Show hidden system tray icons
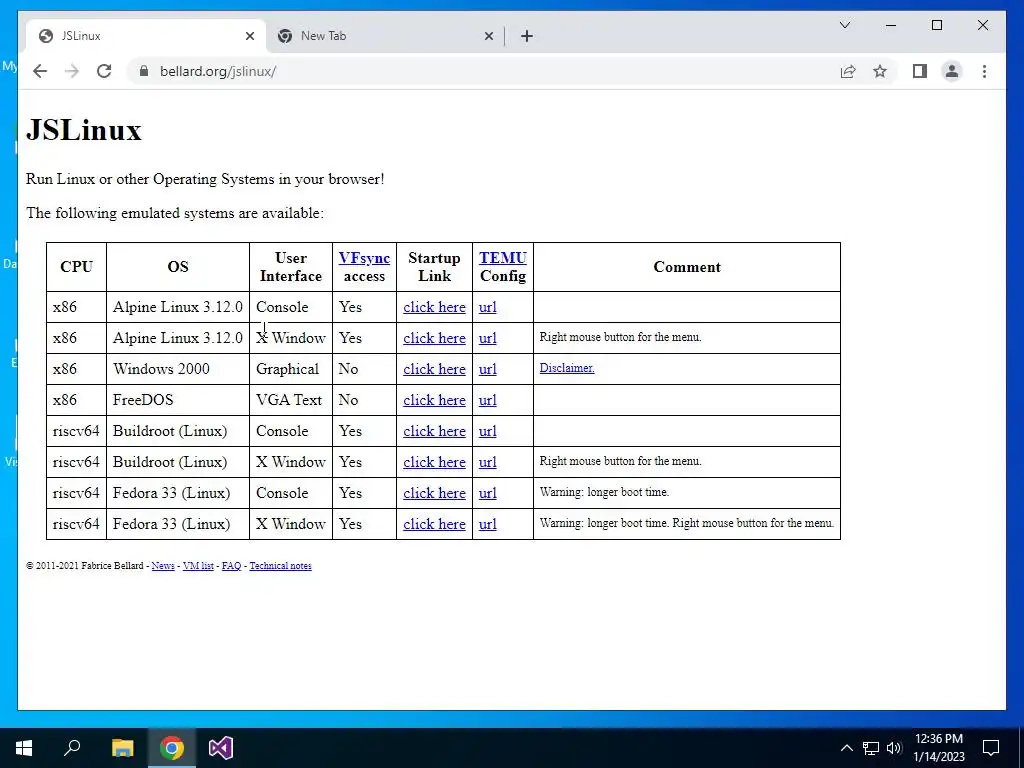Viewport: 1024px width, 768px height. (x=846, y=748)
